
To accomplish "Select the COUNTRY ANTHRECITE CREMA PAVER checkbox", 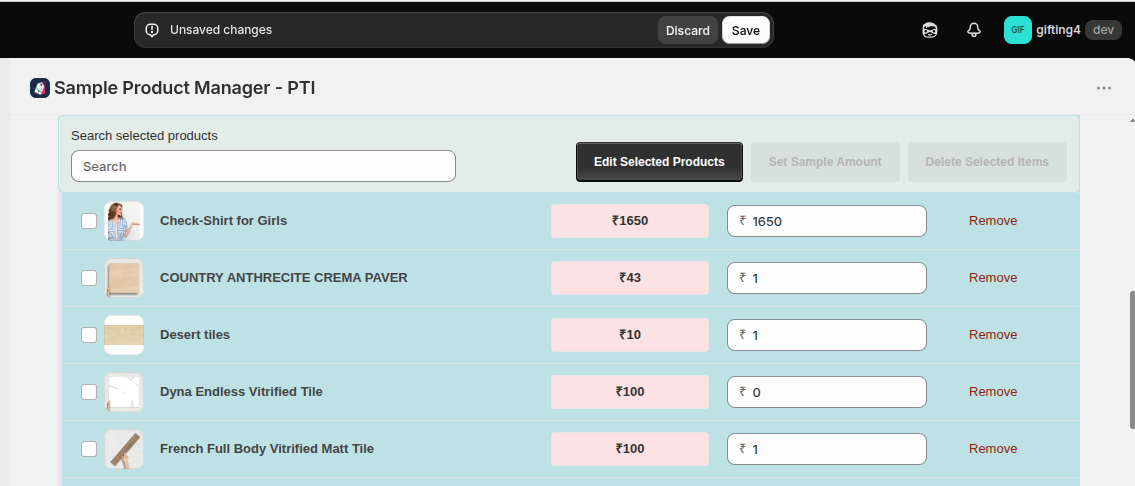I will [88, 278].
